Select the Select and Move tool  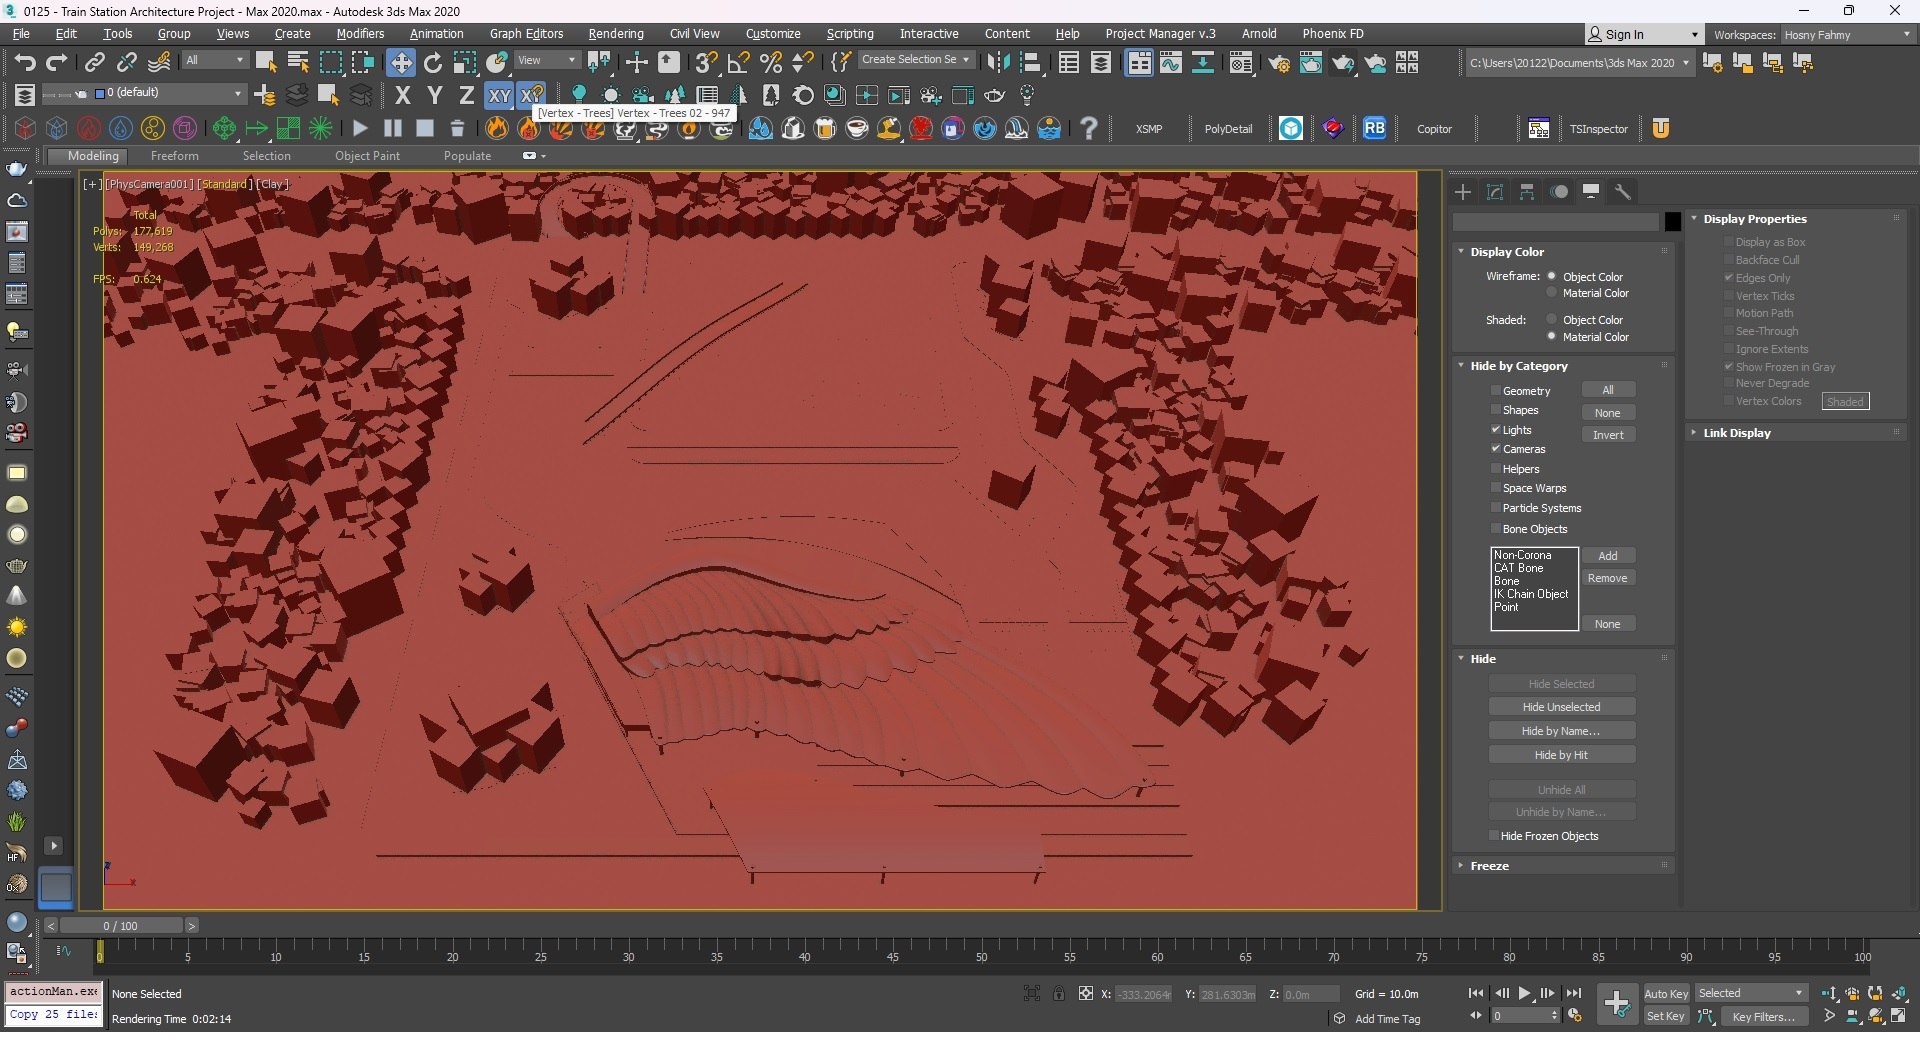(401, 63)
